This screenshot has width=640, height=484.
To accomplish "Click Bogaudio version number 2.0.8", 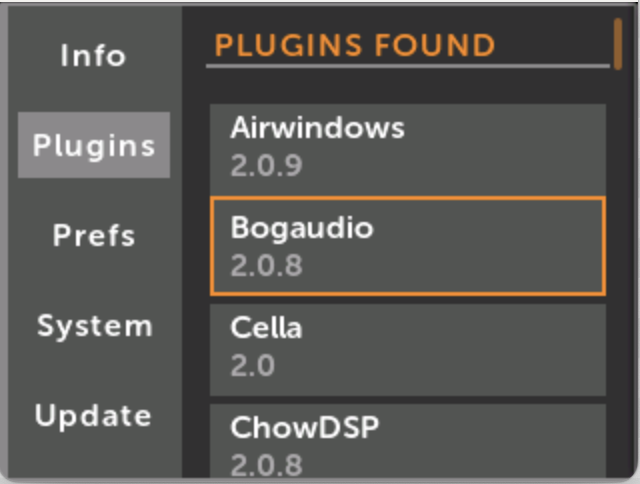I will click(x=266, y=265).
